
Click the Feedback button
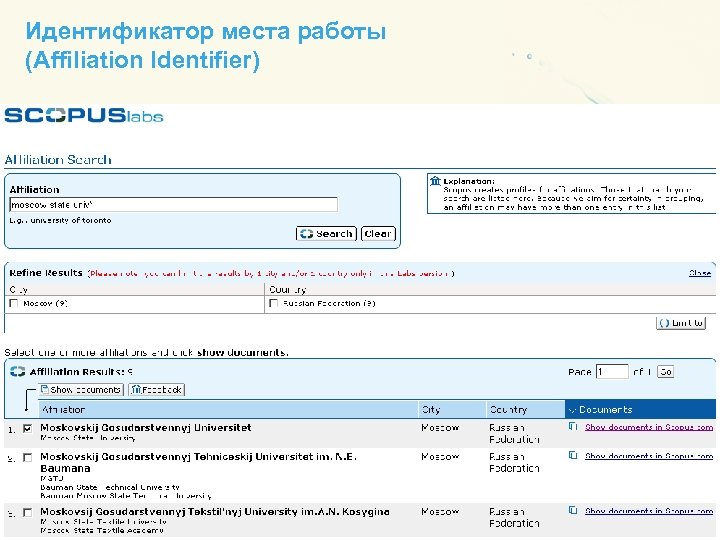pos(157,390)
